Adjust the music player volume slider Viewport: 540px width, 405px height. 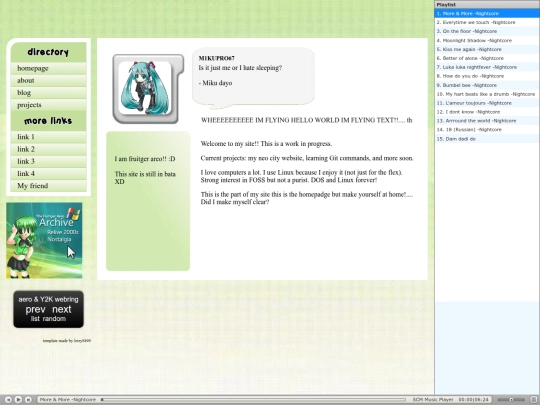511,399
